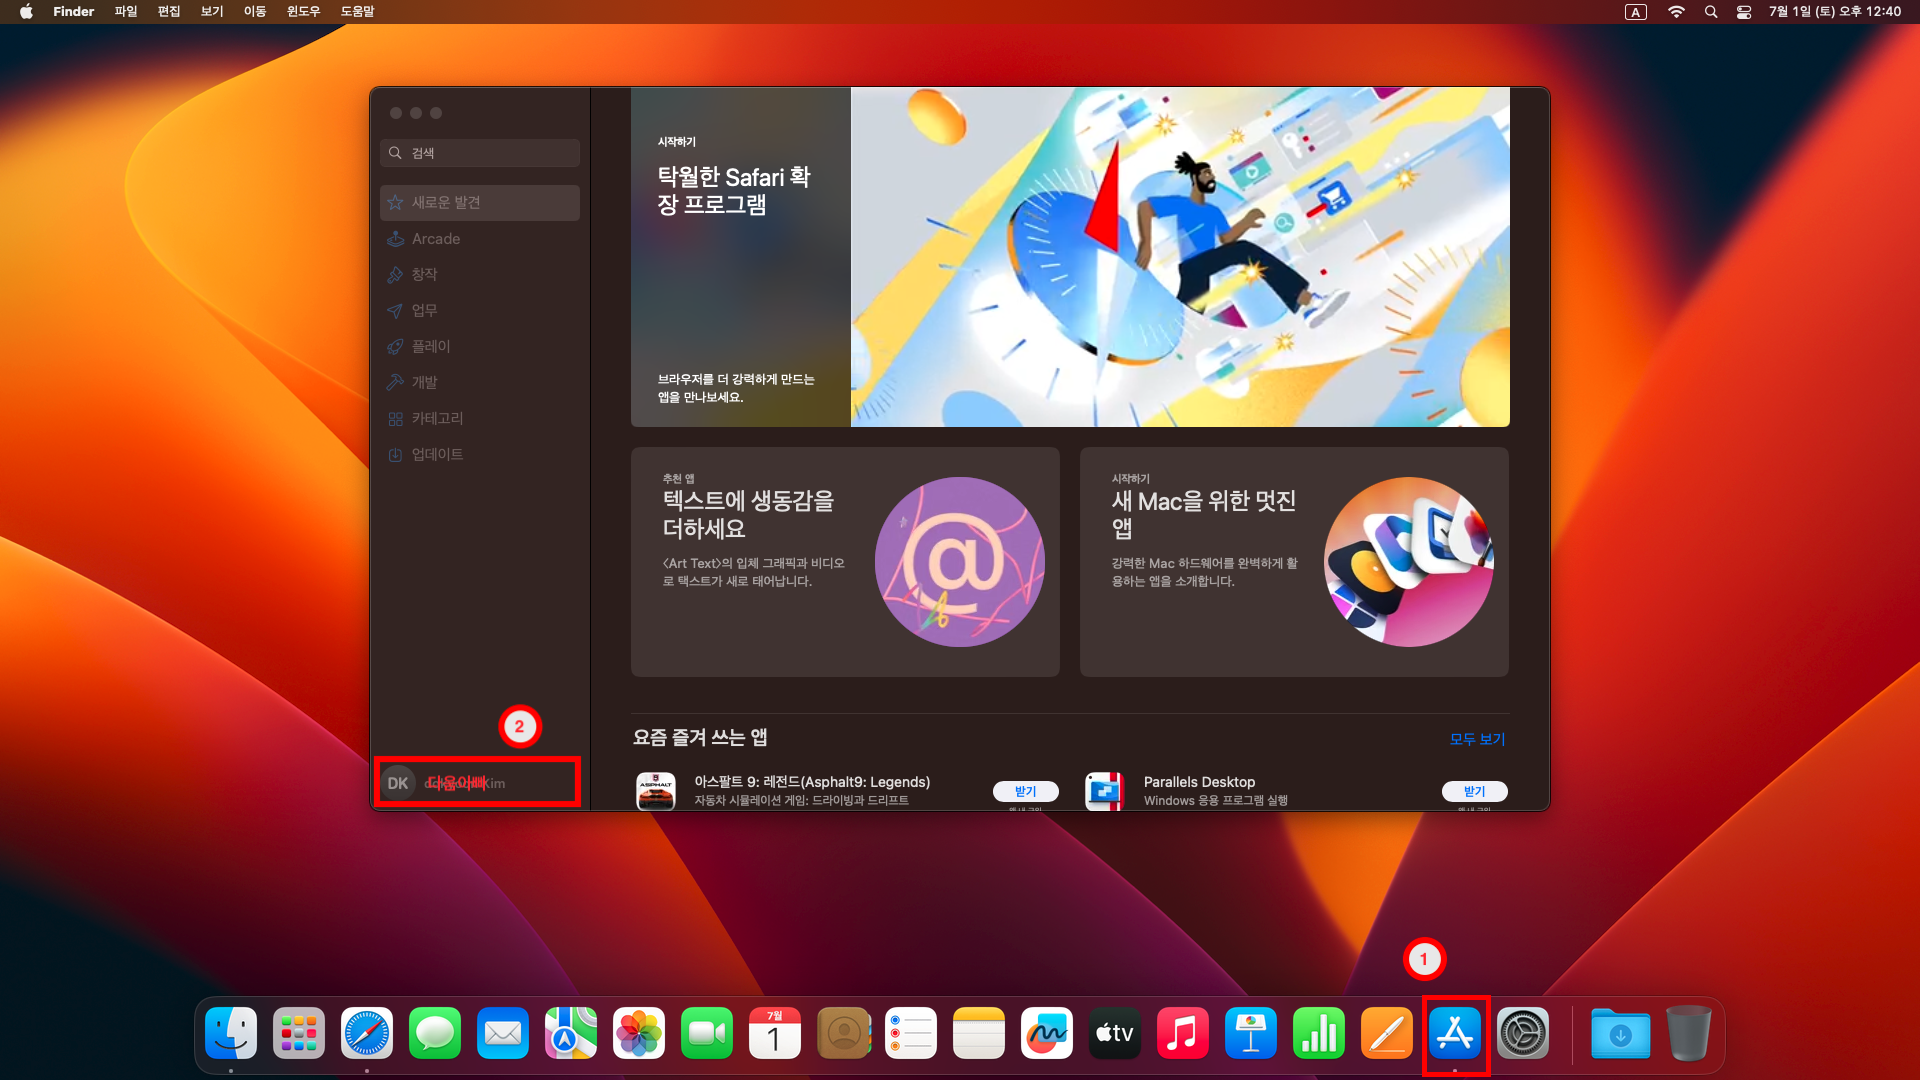The width and height of the screenshot is (1920, 1080).
Task: Open the 텍스트에 생동감을 더하세요 card
Action: coord(845,562)
